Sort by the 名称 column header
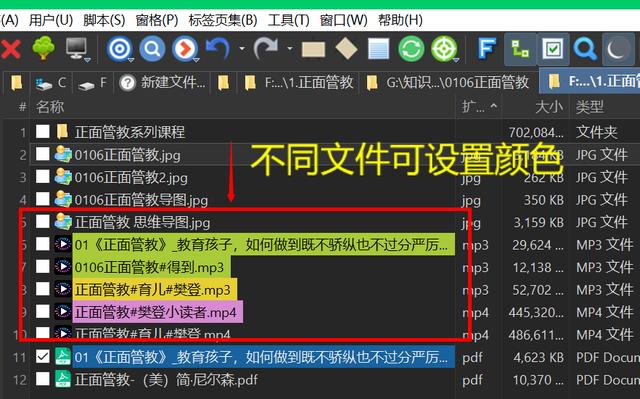640x399 pixels. 50,107
